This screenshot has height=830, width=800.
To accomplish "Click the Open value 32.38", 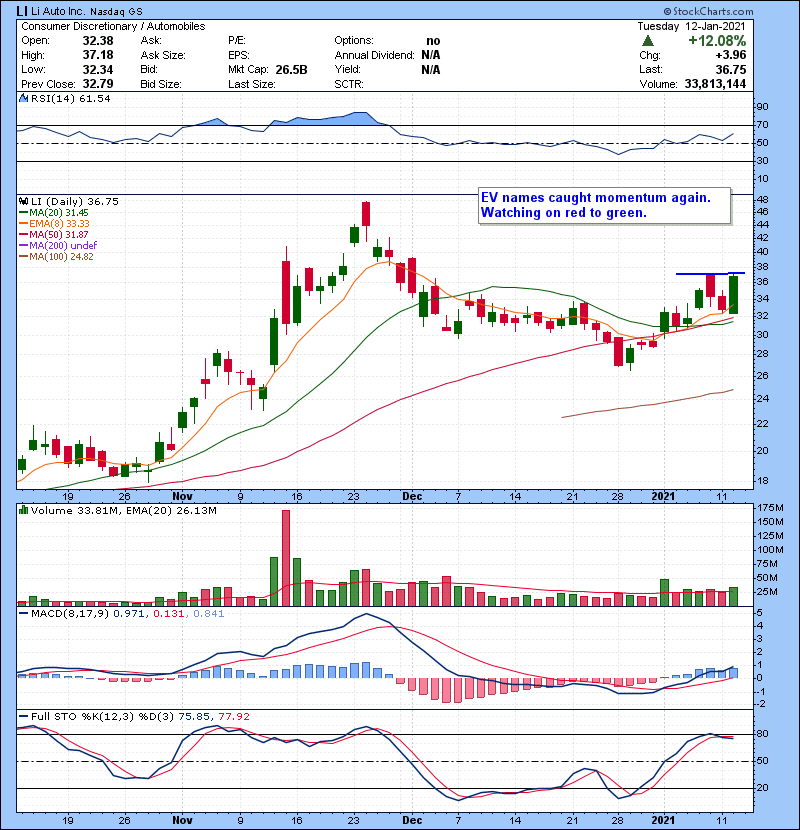I will click(98, 41).
